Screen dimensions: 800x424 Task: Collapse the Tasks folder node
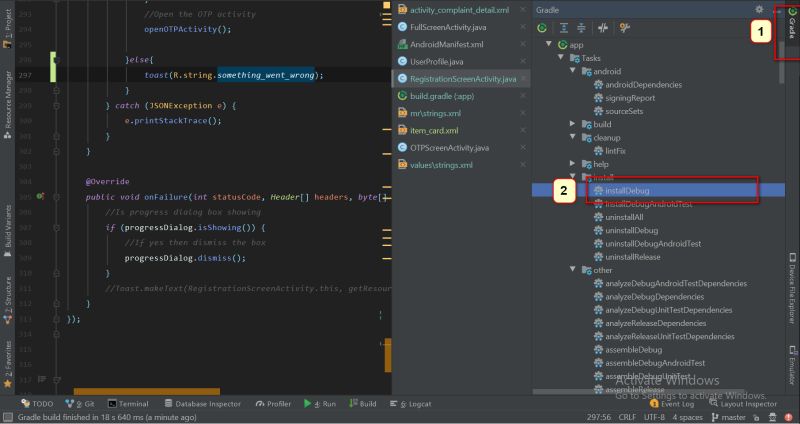[x=561, y=58]
